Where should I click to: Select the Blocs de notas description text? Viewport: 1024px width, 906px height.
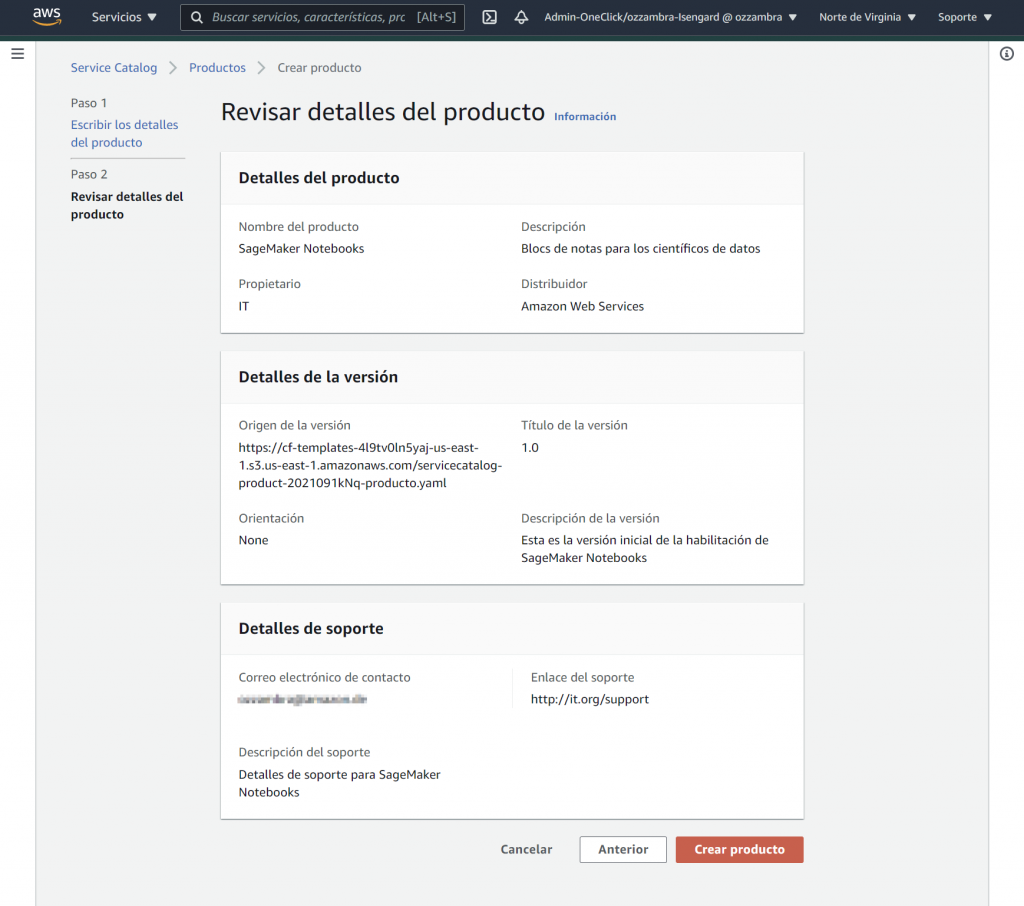tap(640, 248)
